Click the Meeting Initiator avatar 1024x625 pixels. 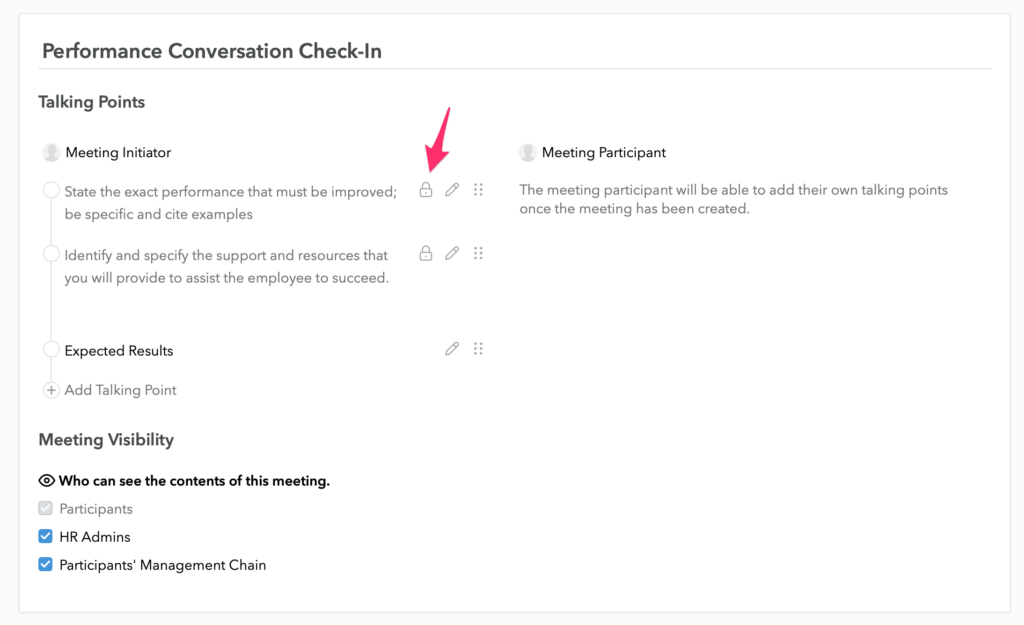(x=51, y=152)
